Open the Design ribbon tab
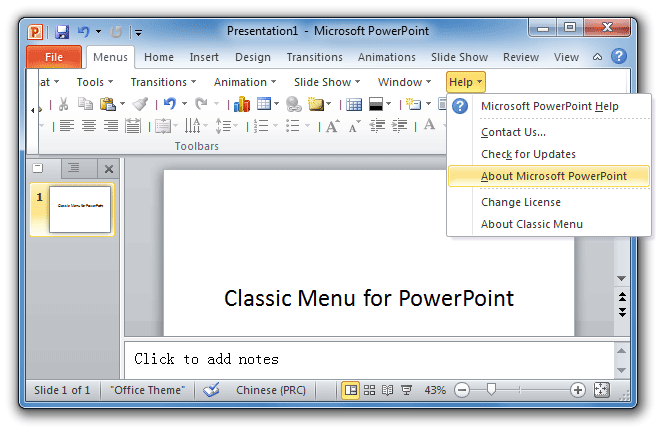 click(253, 57)
